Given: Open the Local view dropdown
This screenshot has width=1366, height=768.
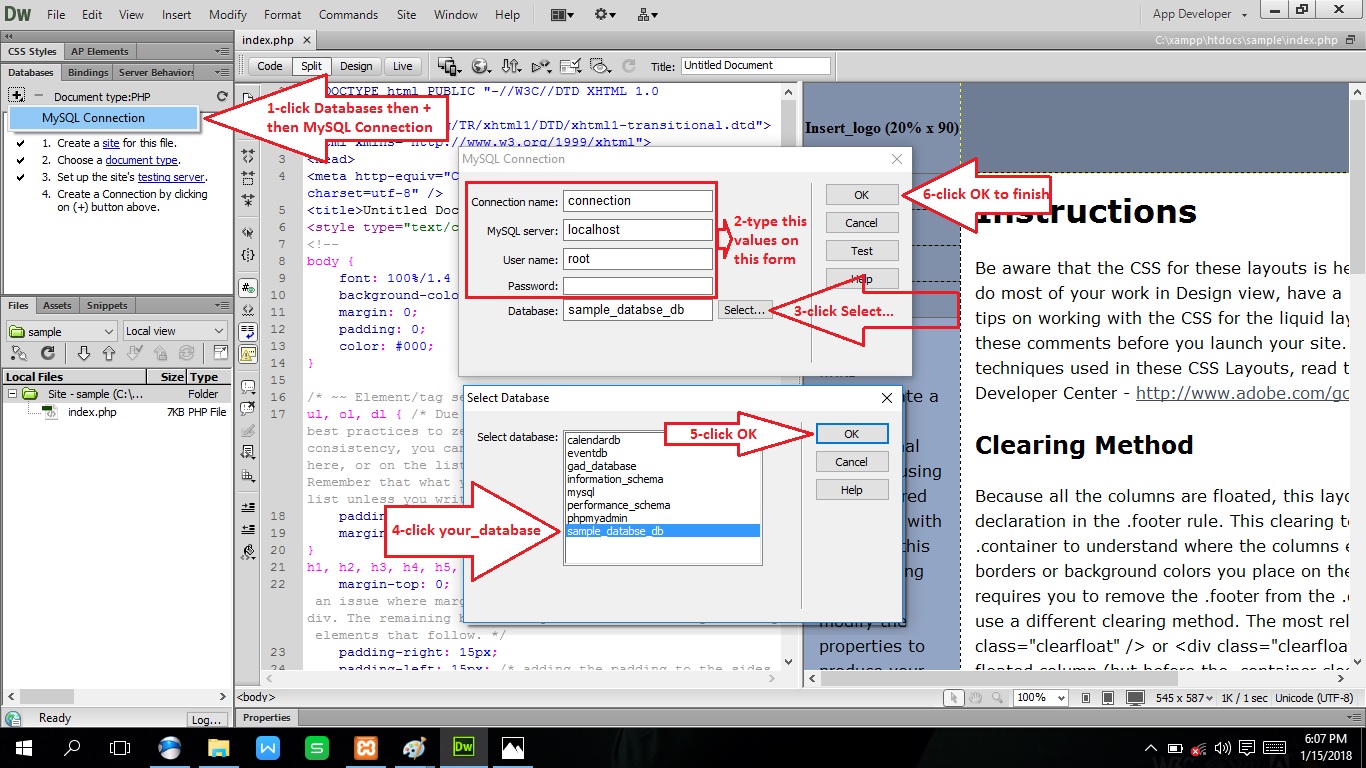Looking at the screenshot, I should (175, 331).
